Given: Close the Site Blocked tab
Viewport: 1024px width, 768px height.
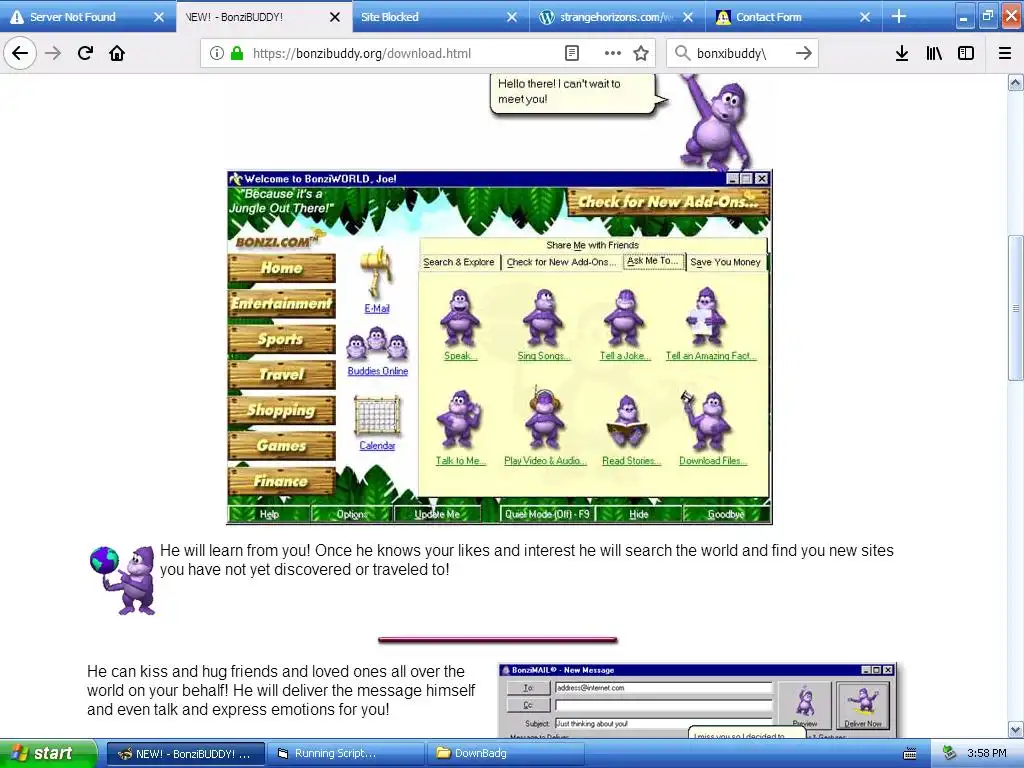Looking at the screenshot, I should coord(512,17).
